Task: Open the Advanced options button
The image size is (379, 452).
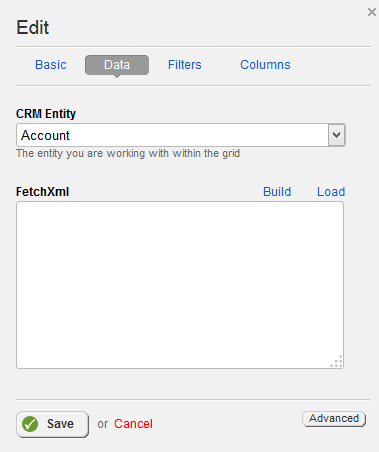Action: pos(334,419)
